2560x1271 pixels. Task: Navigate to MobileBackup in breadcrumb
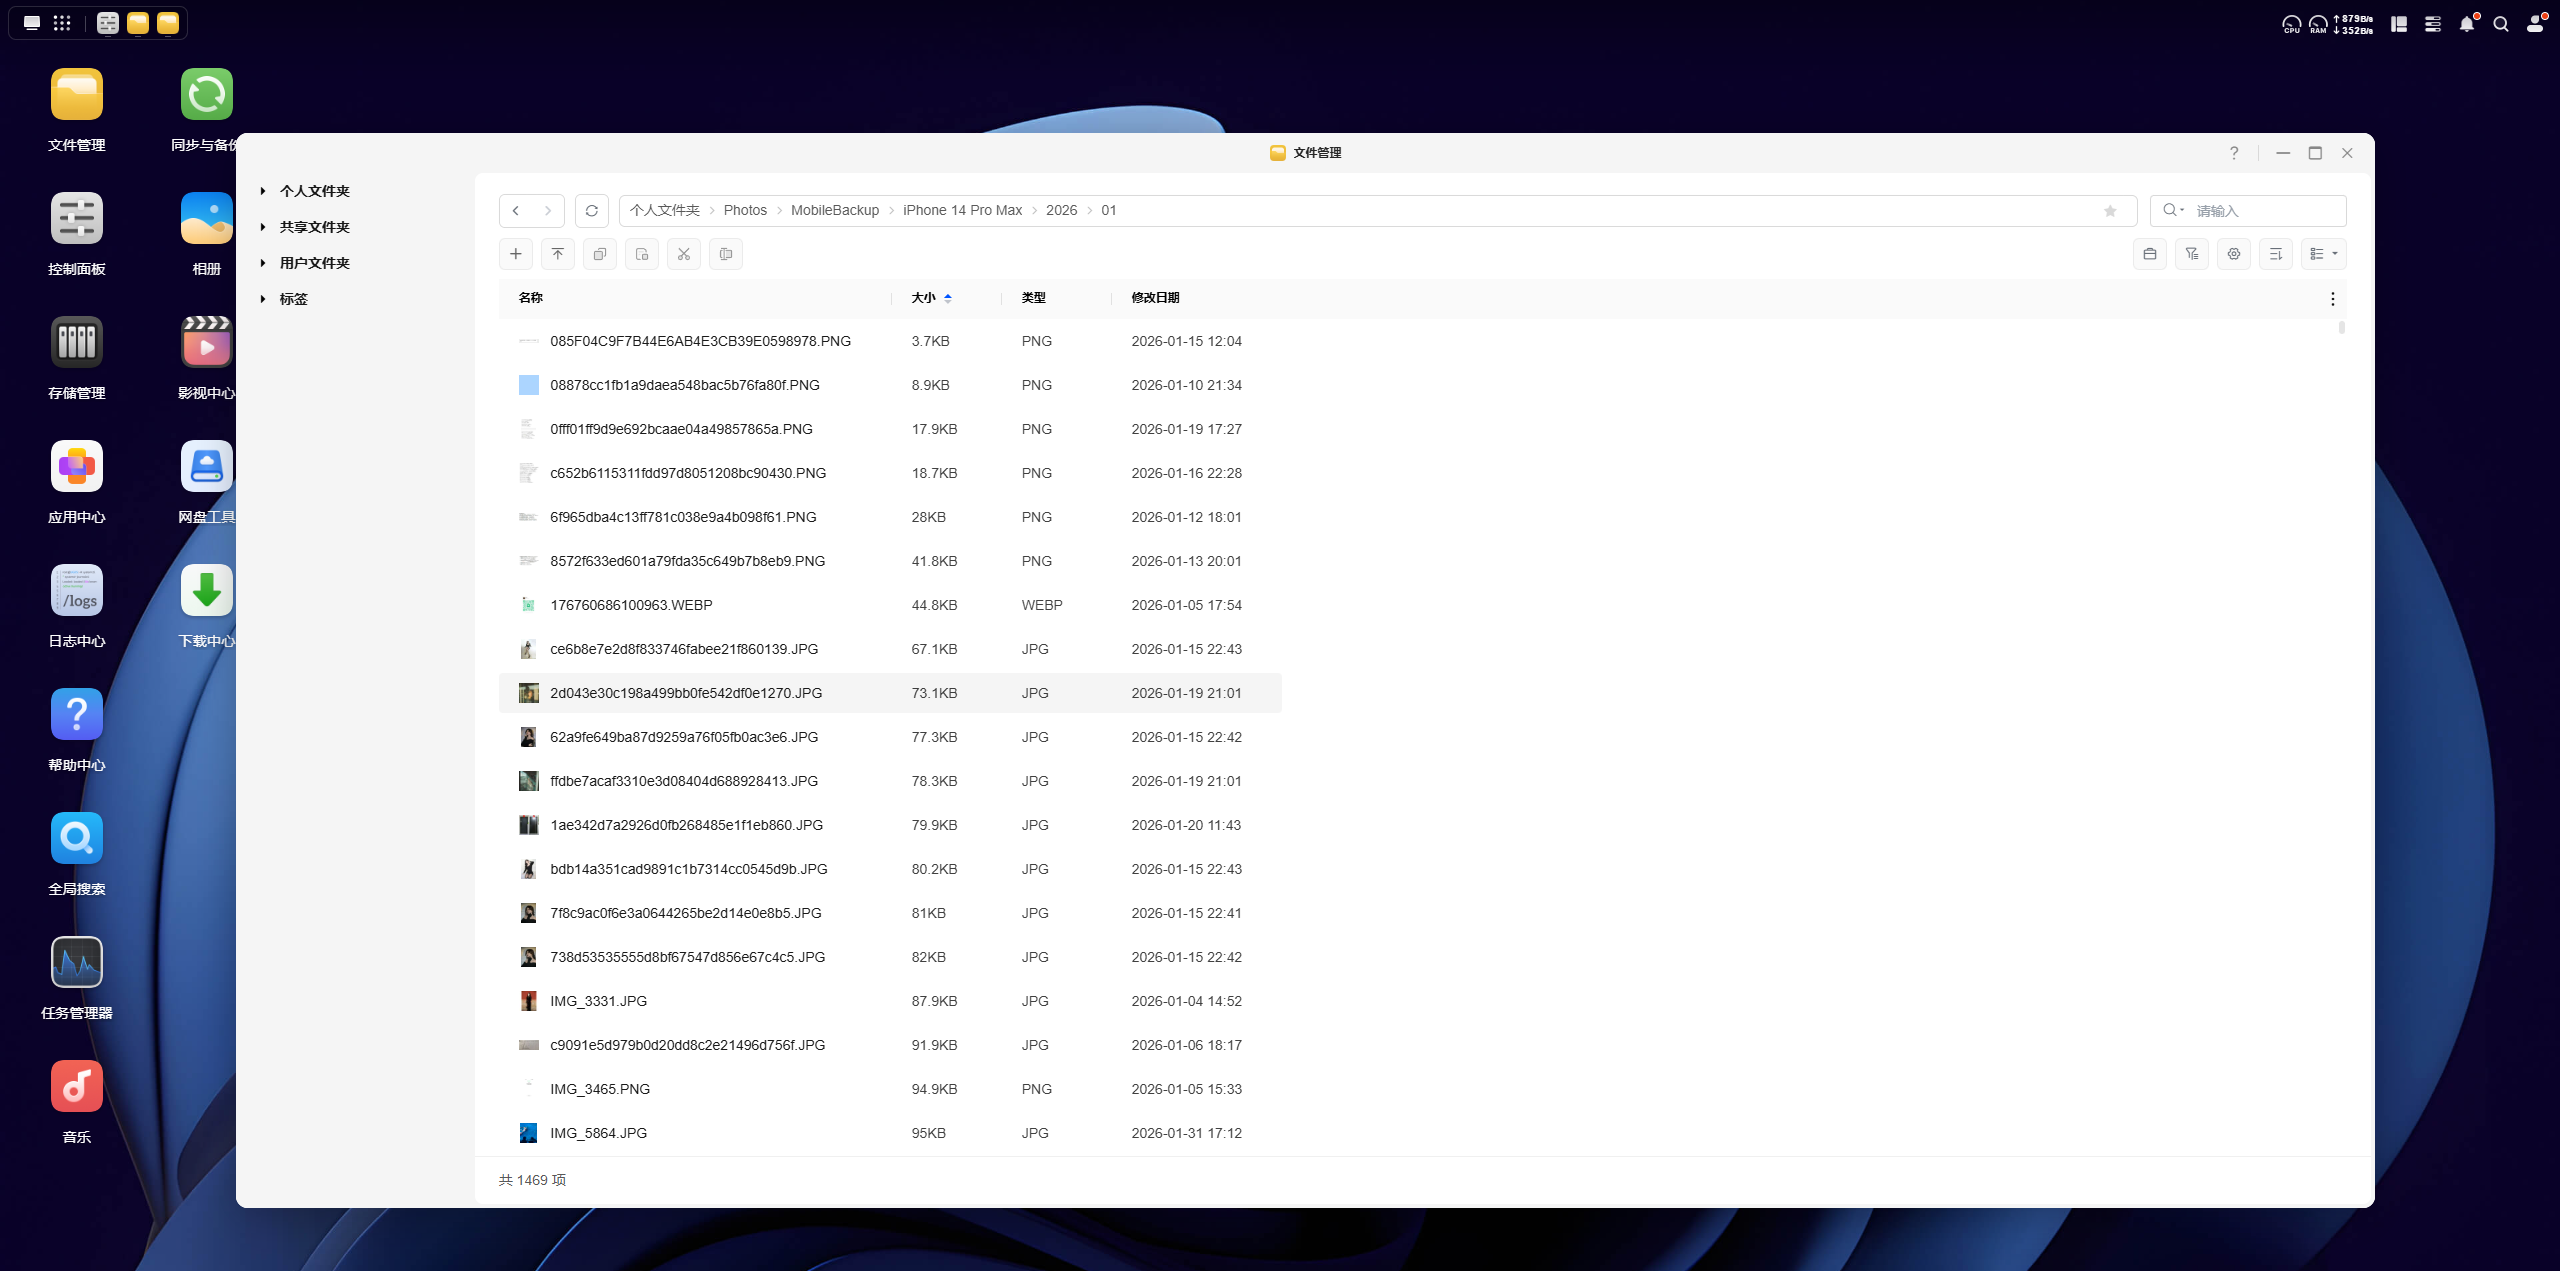point(834,210)
